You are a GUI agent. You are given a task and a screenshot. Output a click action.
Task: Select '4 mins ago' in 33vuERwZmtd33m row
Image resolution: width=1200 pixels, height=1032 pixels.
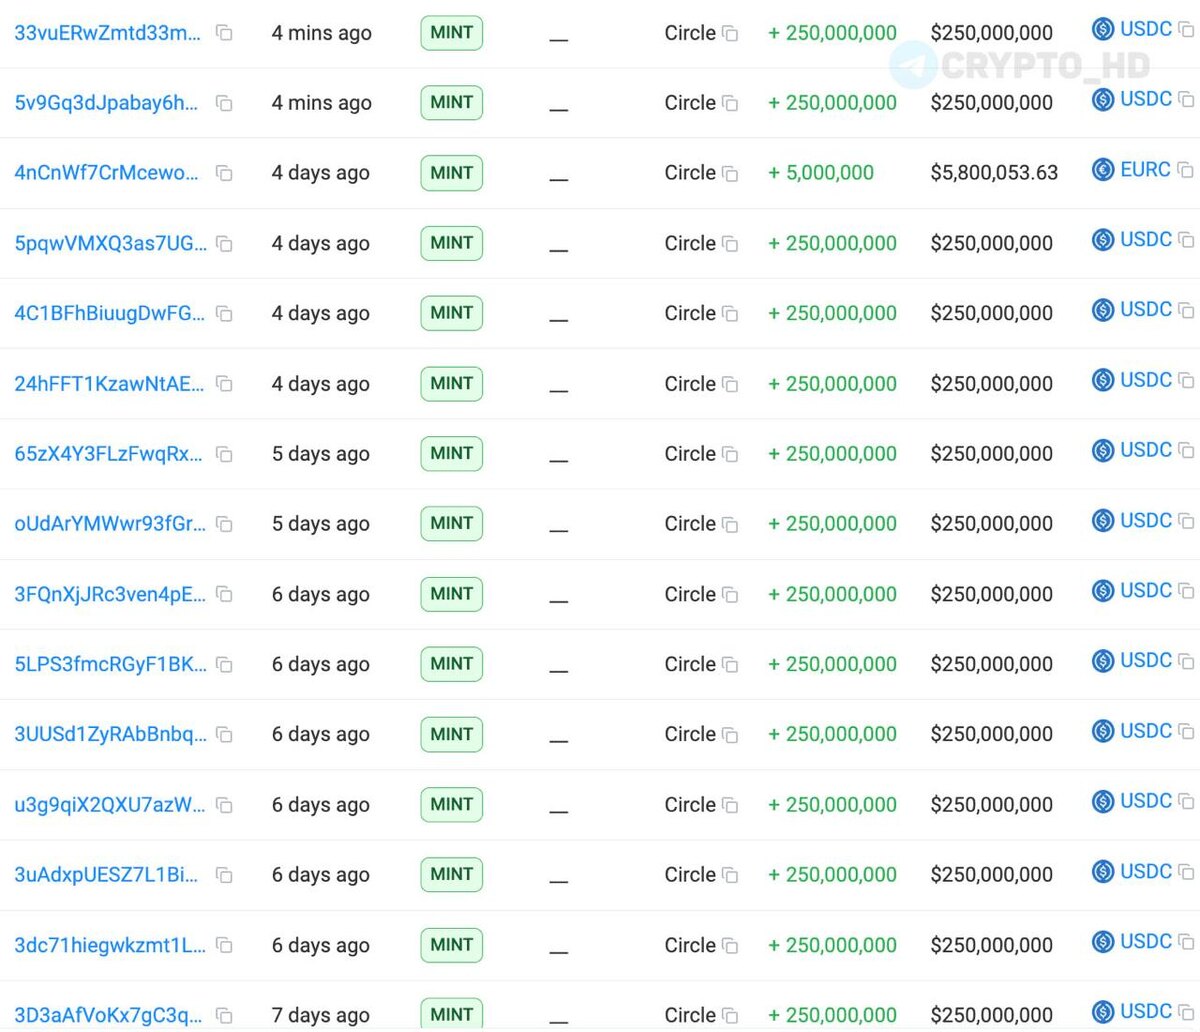click(322, 33)
